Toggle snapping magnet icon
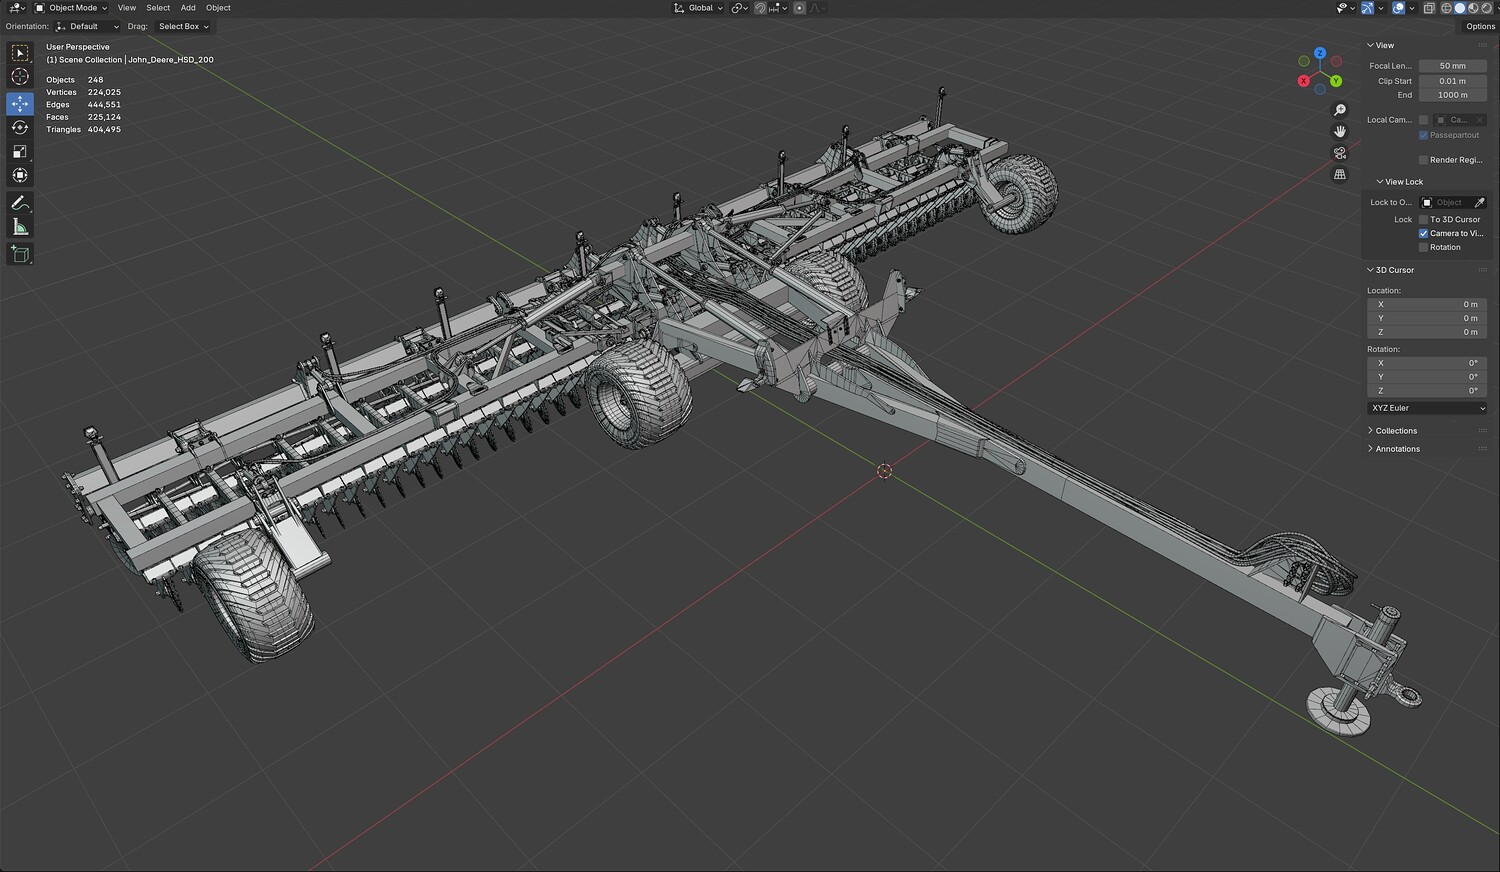Screen dimensions: 1500x872 [760, 8]
